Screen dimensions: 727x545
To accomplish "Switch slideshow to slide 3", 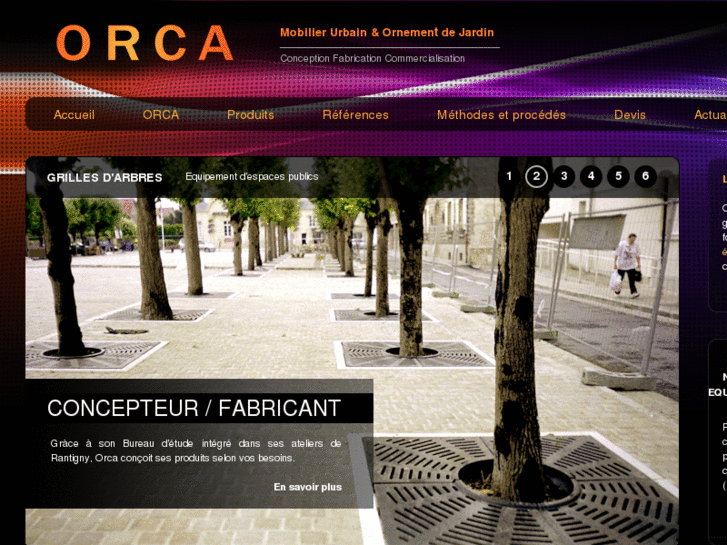I will coord(564,176).
